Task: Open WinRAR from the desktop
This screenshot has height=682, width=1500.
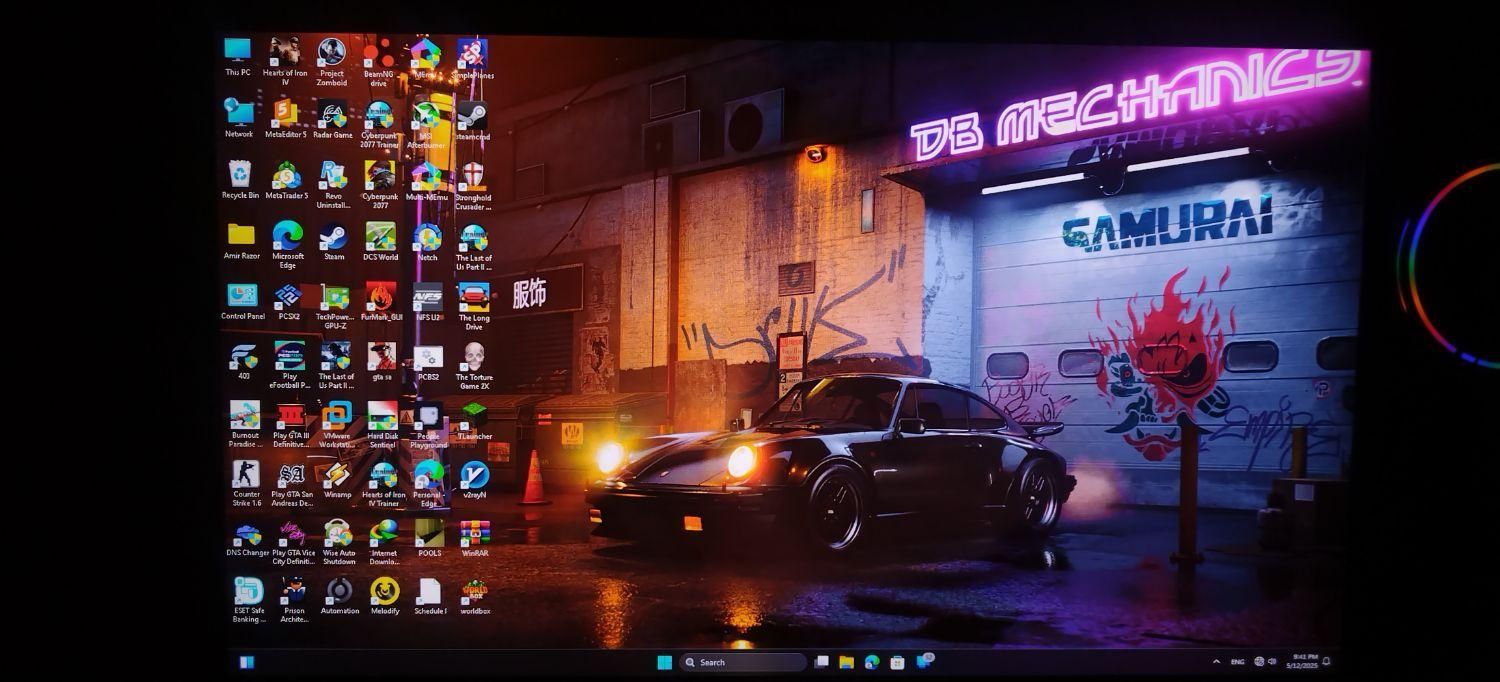Action: coord(475,539)
